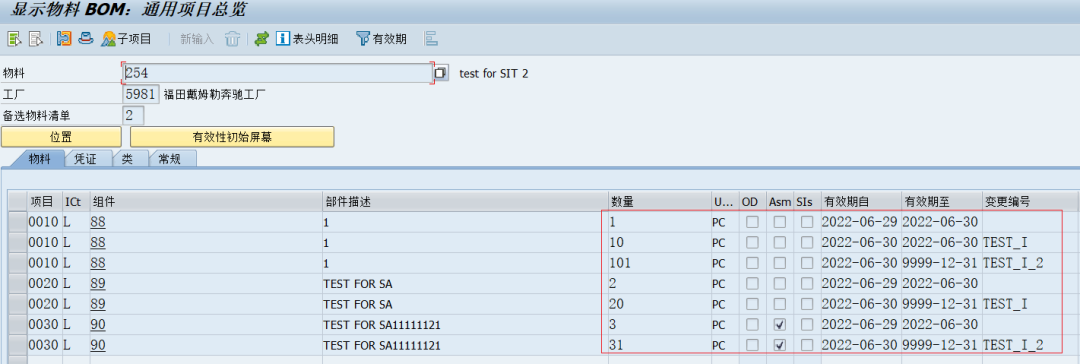Open component 90 link in quantity 31 row
The height and width of the screenshot is (364, 1080).
98,345
